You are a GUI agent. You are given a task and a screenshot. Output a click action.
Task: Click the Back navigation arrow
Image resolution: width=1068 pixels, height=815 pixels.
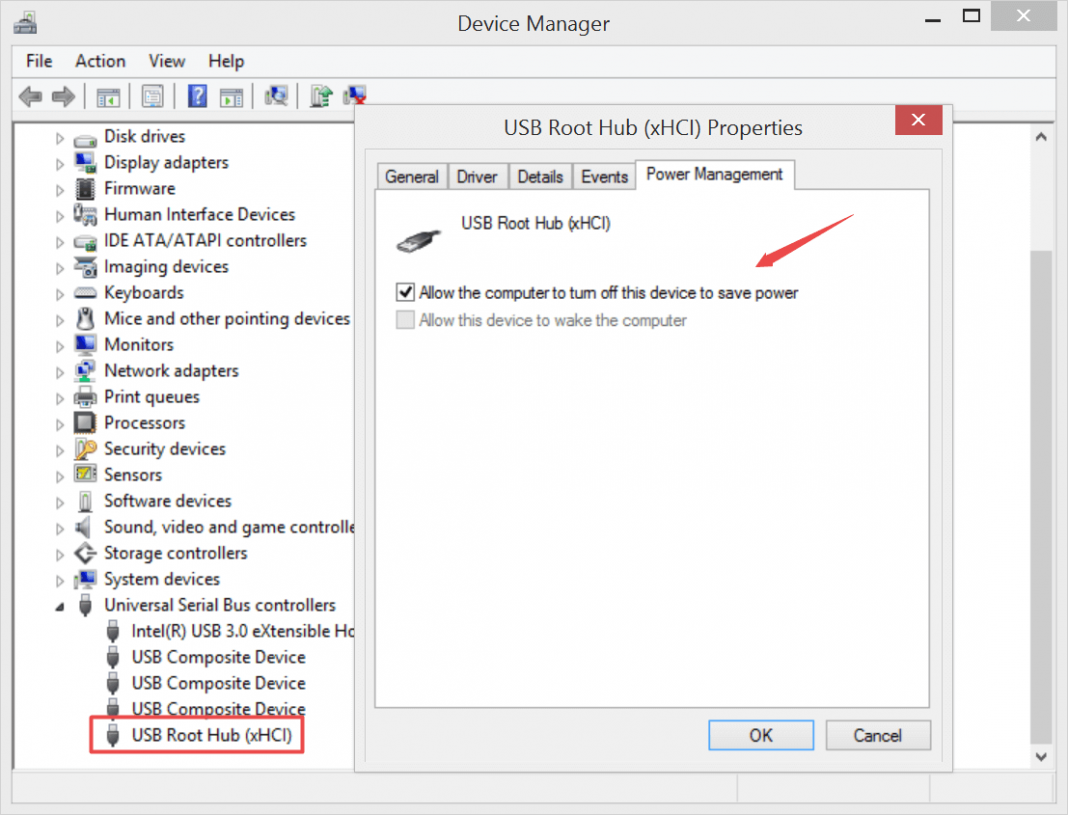click(30, 95)
